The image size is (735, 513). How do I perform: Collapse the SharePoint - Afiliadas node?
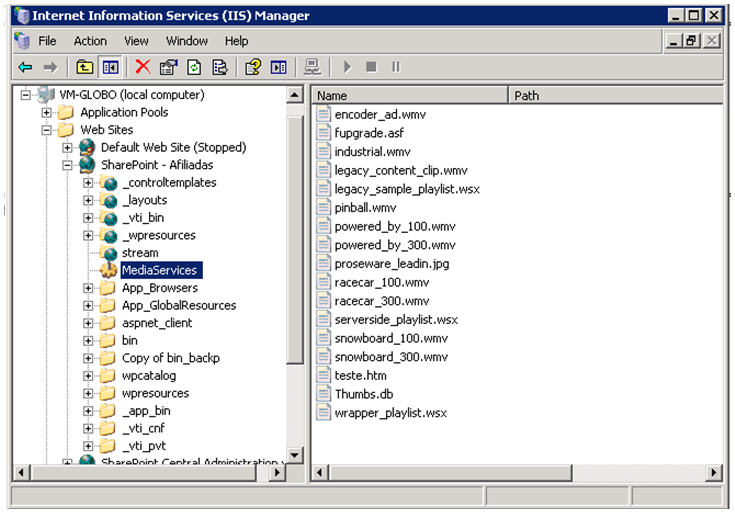(x=68, y=165)
